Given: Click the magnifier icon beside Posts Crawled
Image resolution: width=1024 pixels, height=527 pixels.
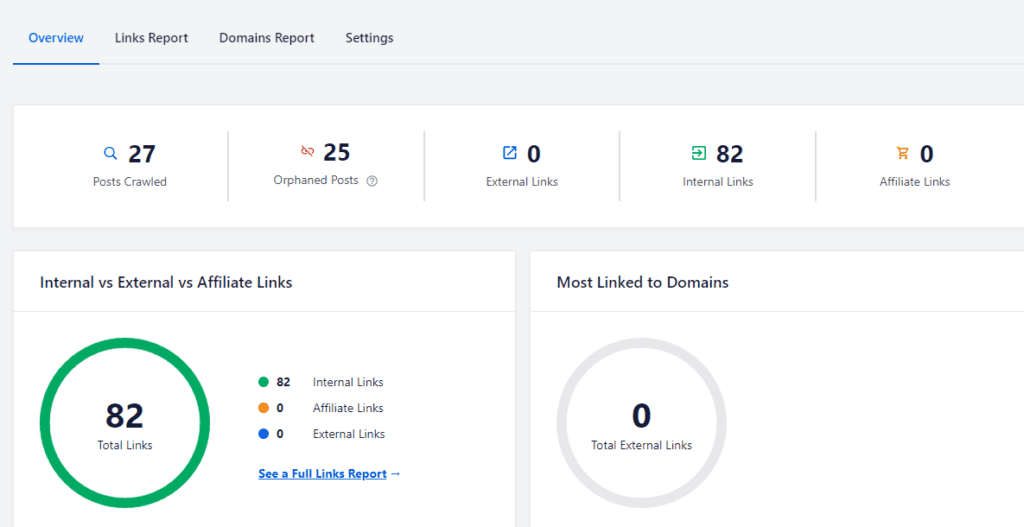Looking at the screenshot, I should click(x=110, y=153).
